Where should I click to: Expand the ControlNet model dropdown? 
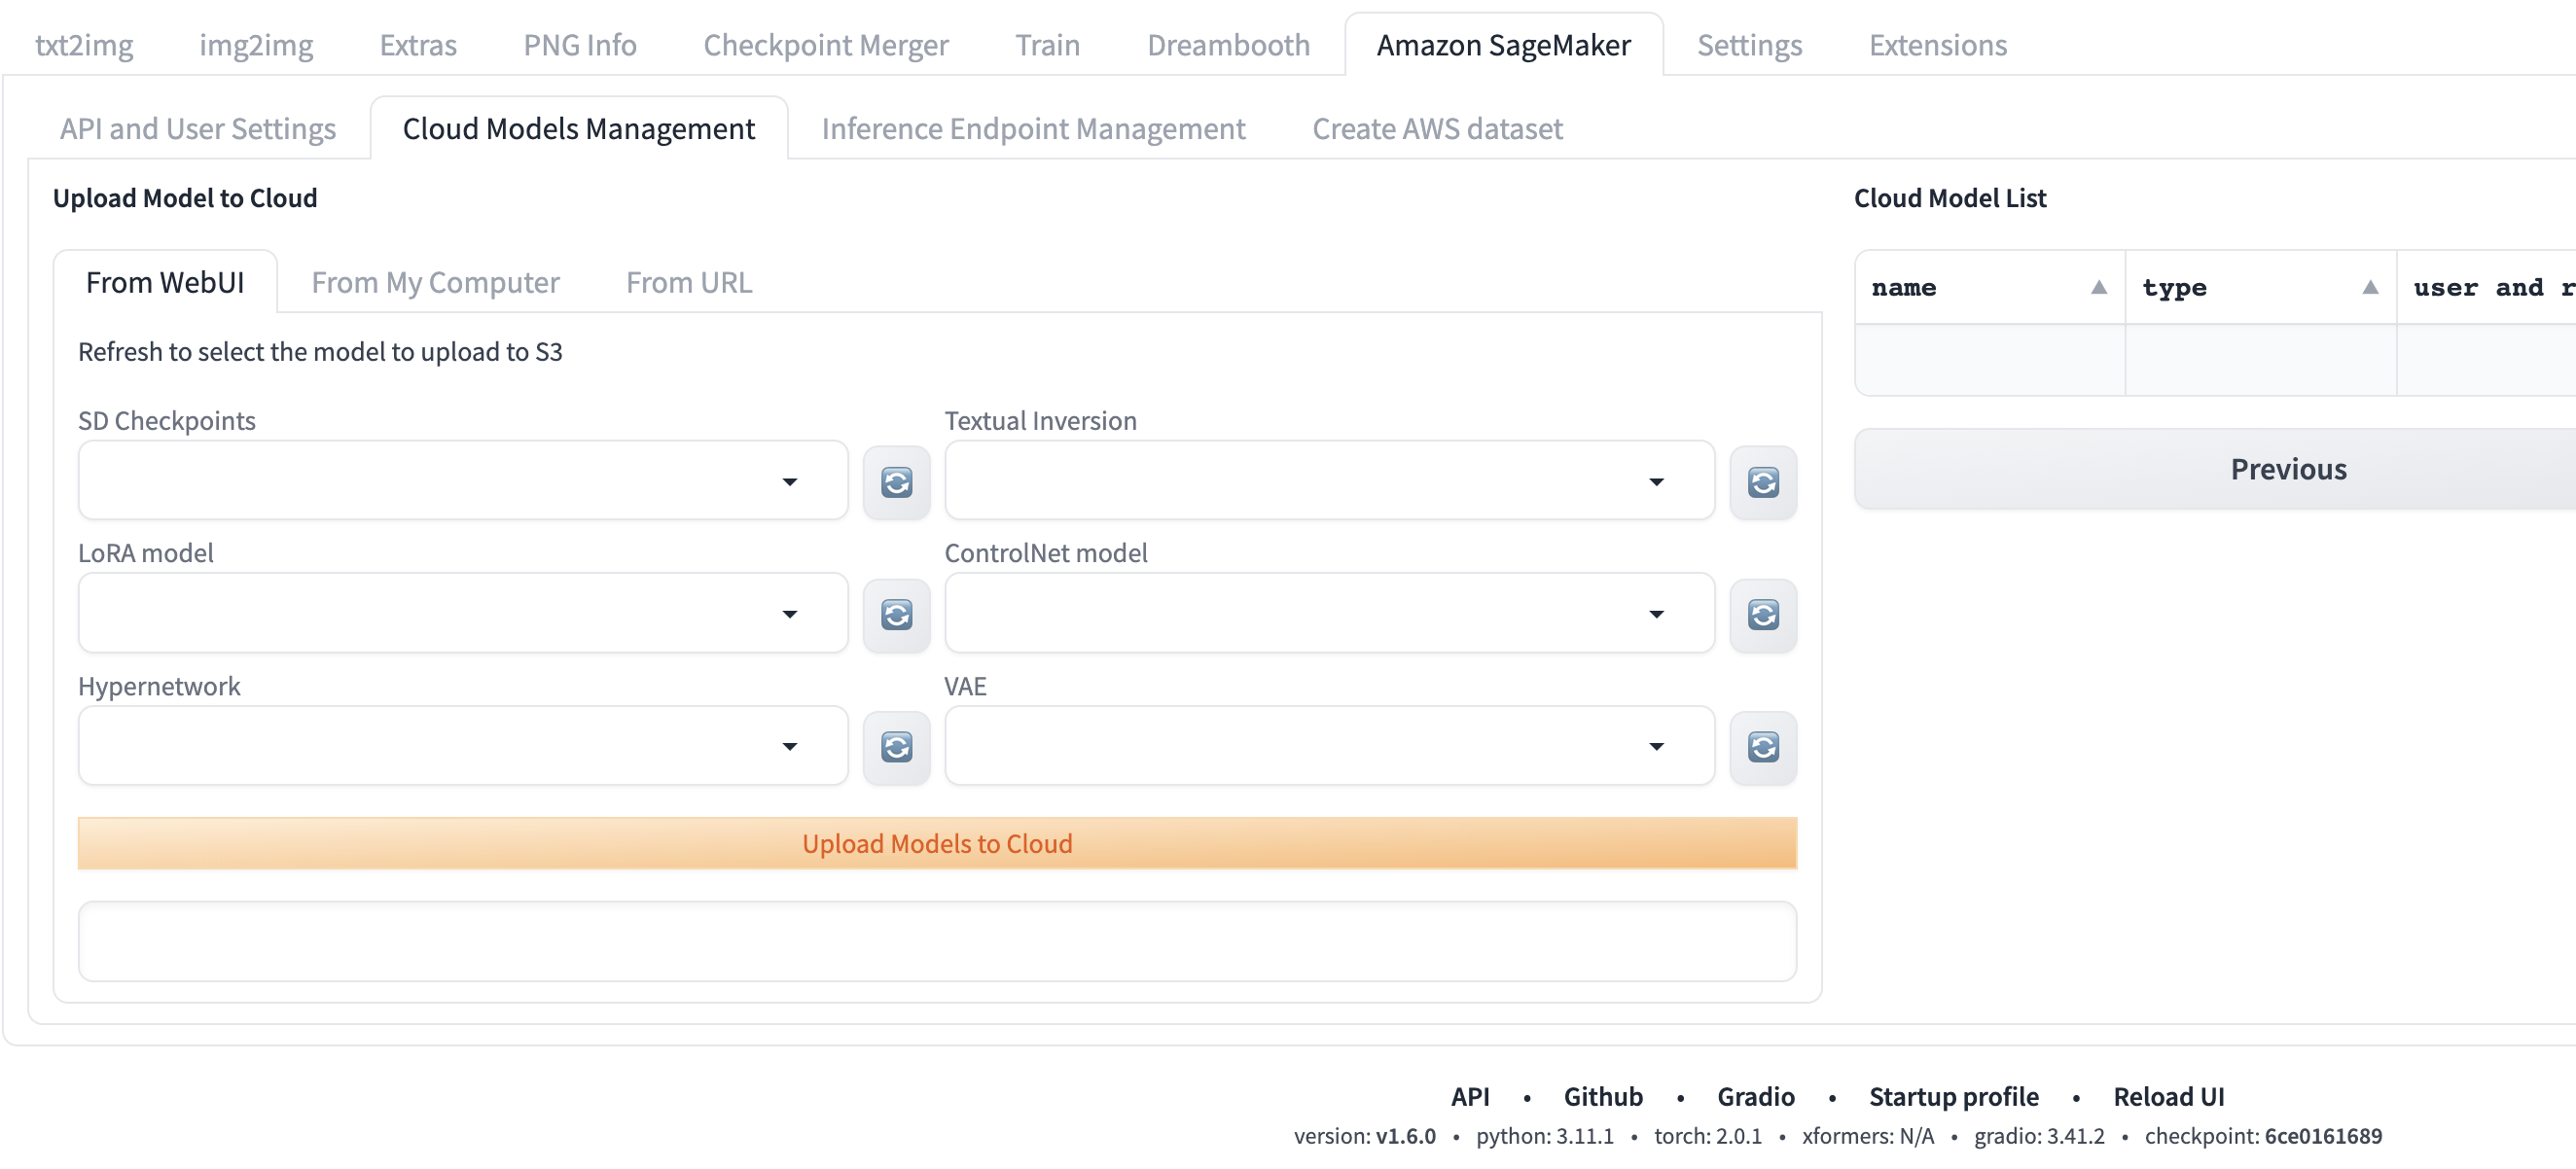[x=1328, y=613]
